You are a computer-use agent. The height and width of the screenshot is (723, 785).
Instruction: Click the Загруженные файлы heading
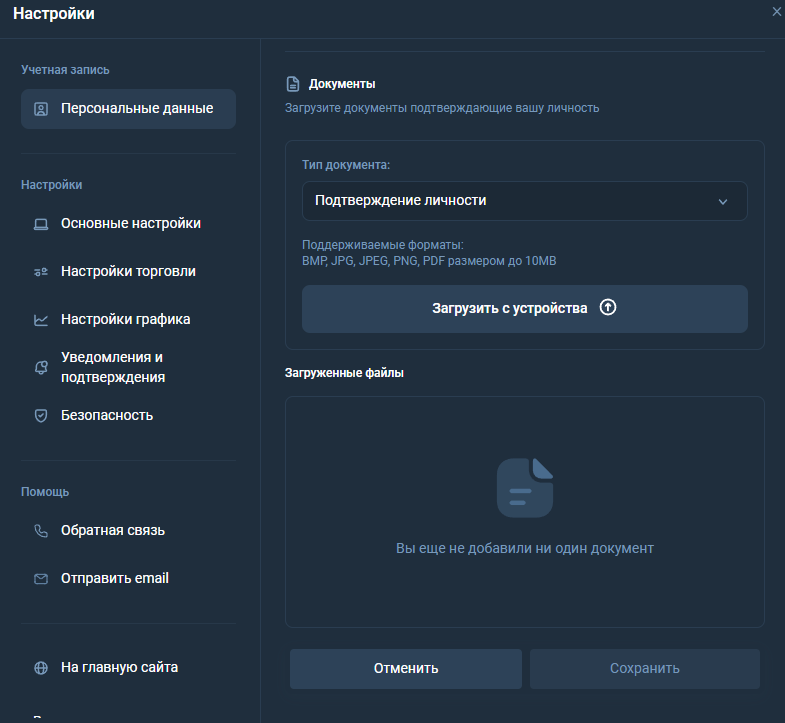(344, 373)
